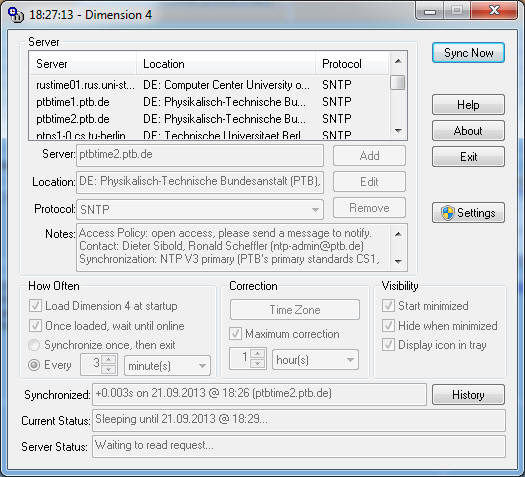Open the History log
Screen dimensions: 525x477
(468, 395)
